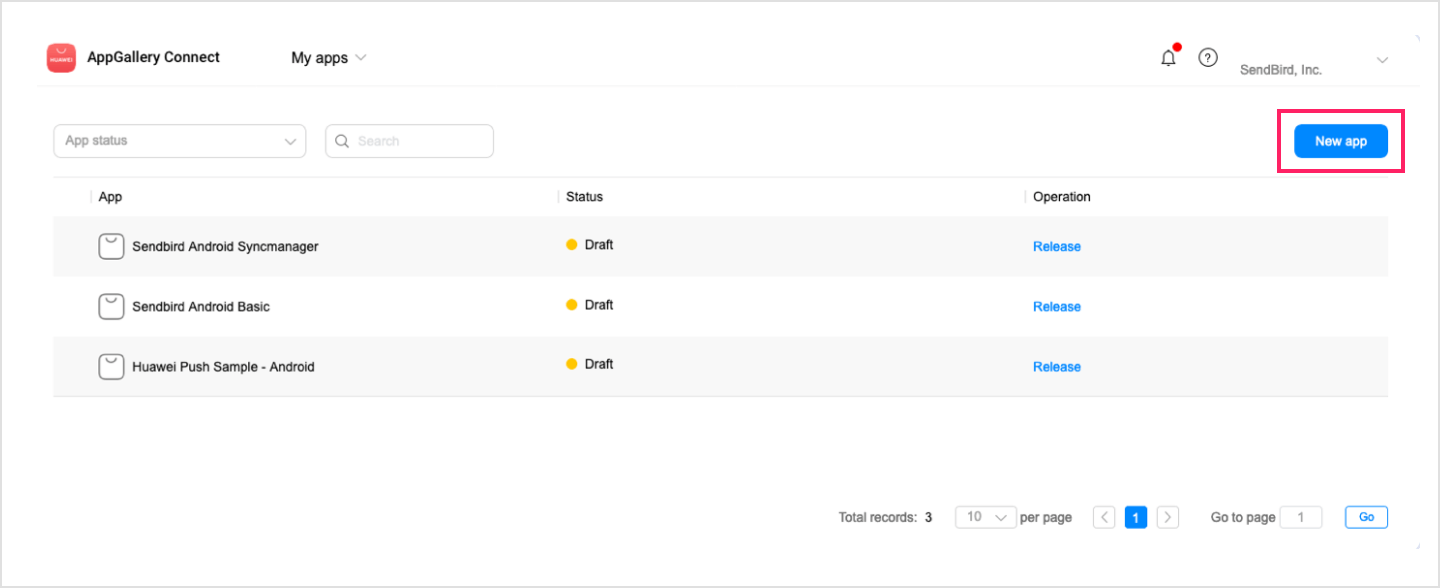Screen dimensions: 1440x588
Task: Click the Go button in pagination
Action: coord(1366,517)
